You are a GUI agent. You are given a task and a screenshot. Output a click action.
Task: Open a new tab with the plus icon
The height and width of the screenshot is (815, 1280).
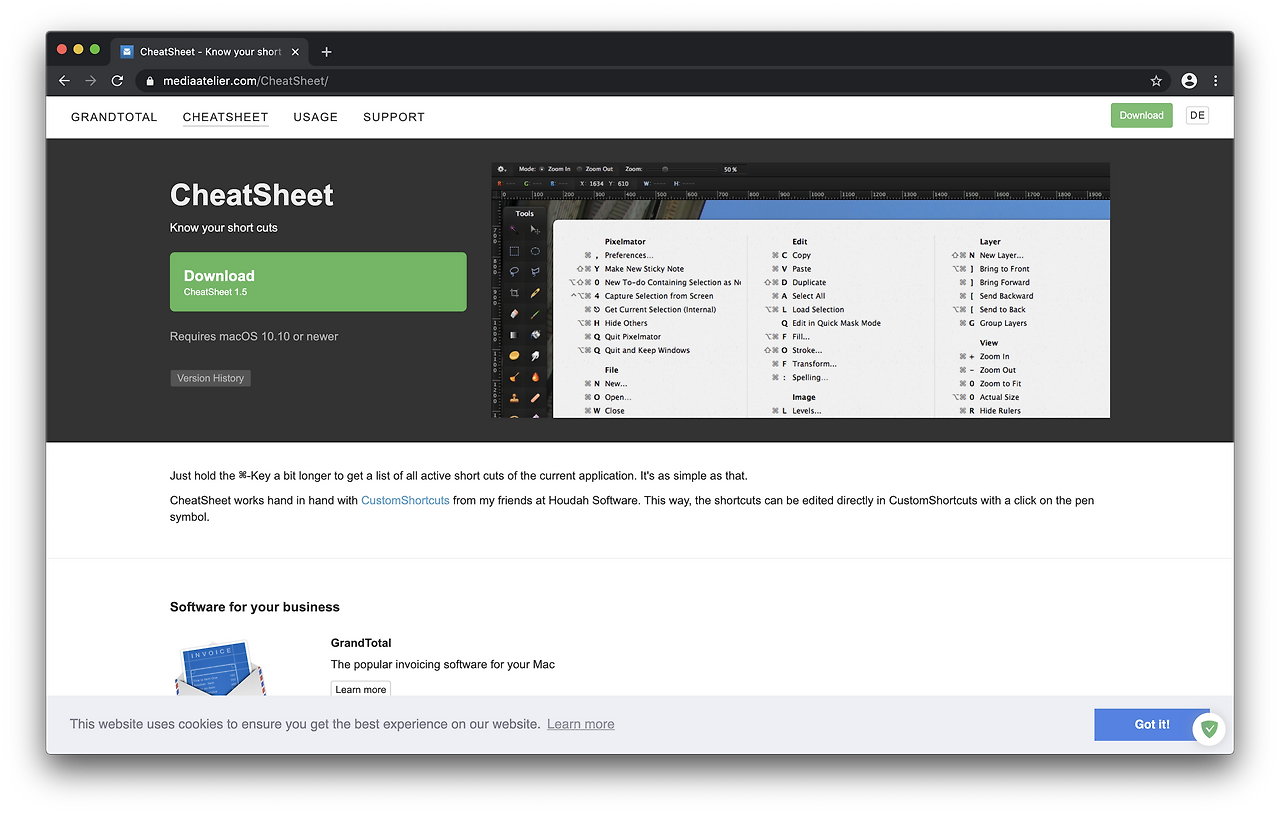pyautogui.click(x=326, y=52)
